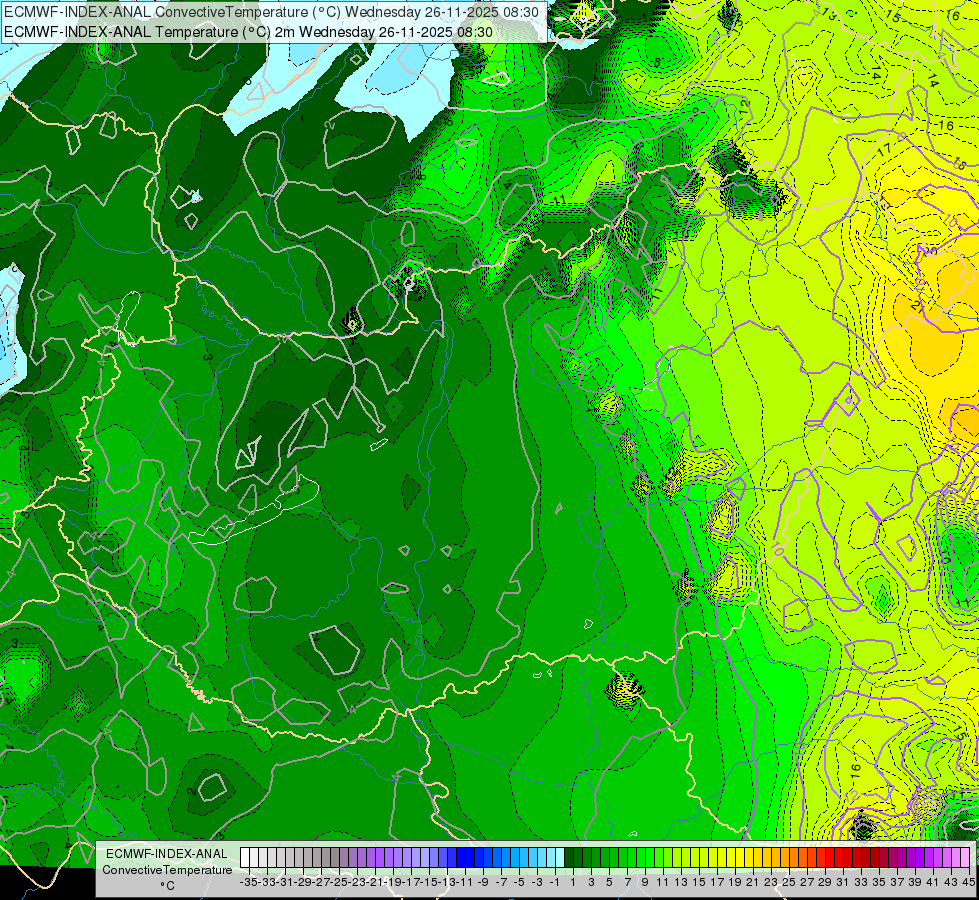Click the ECMWF-INDEX-ANAL legend heading
Viewport: 979px width, 900px height.
click(x=166, y=854)
